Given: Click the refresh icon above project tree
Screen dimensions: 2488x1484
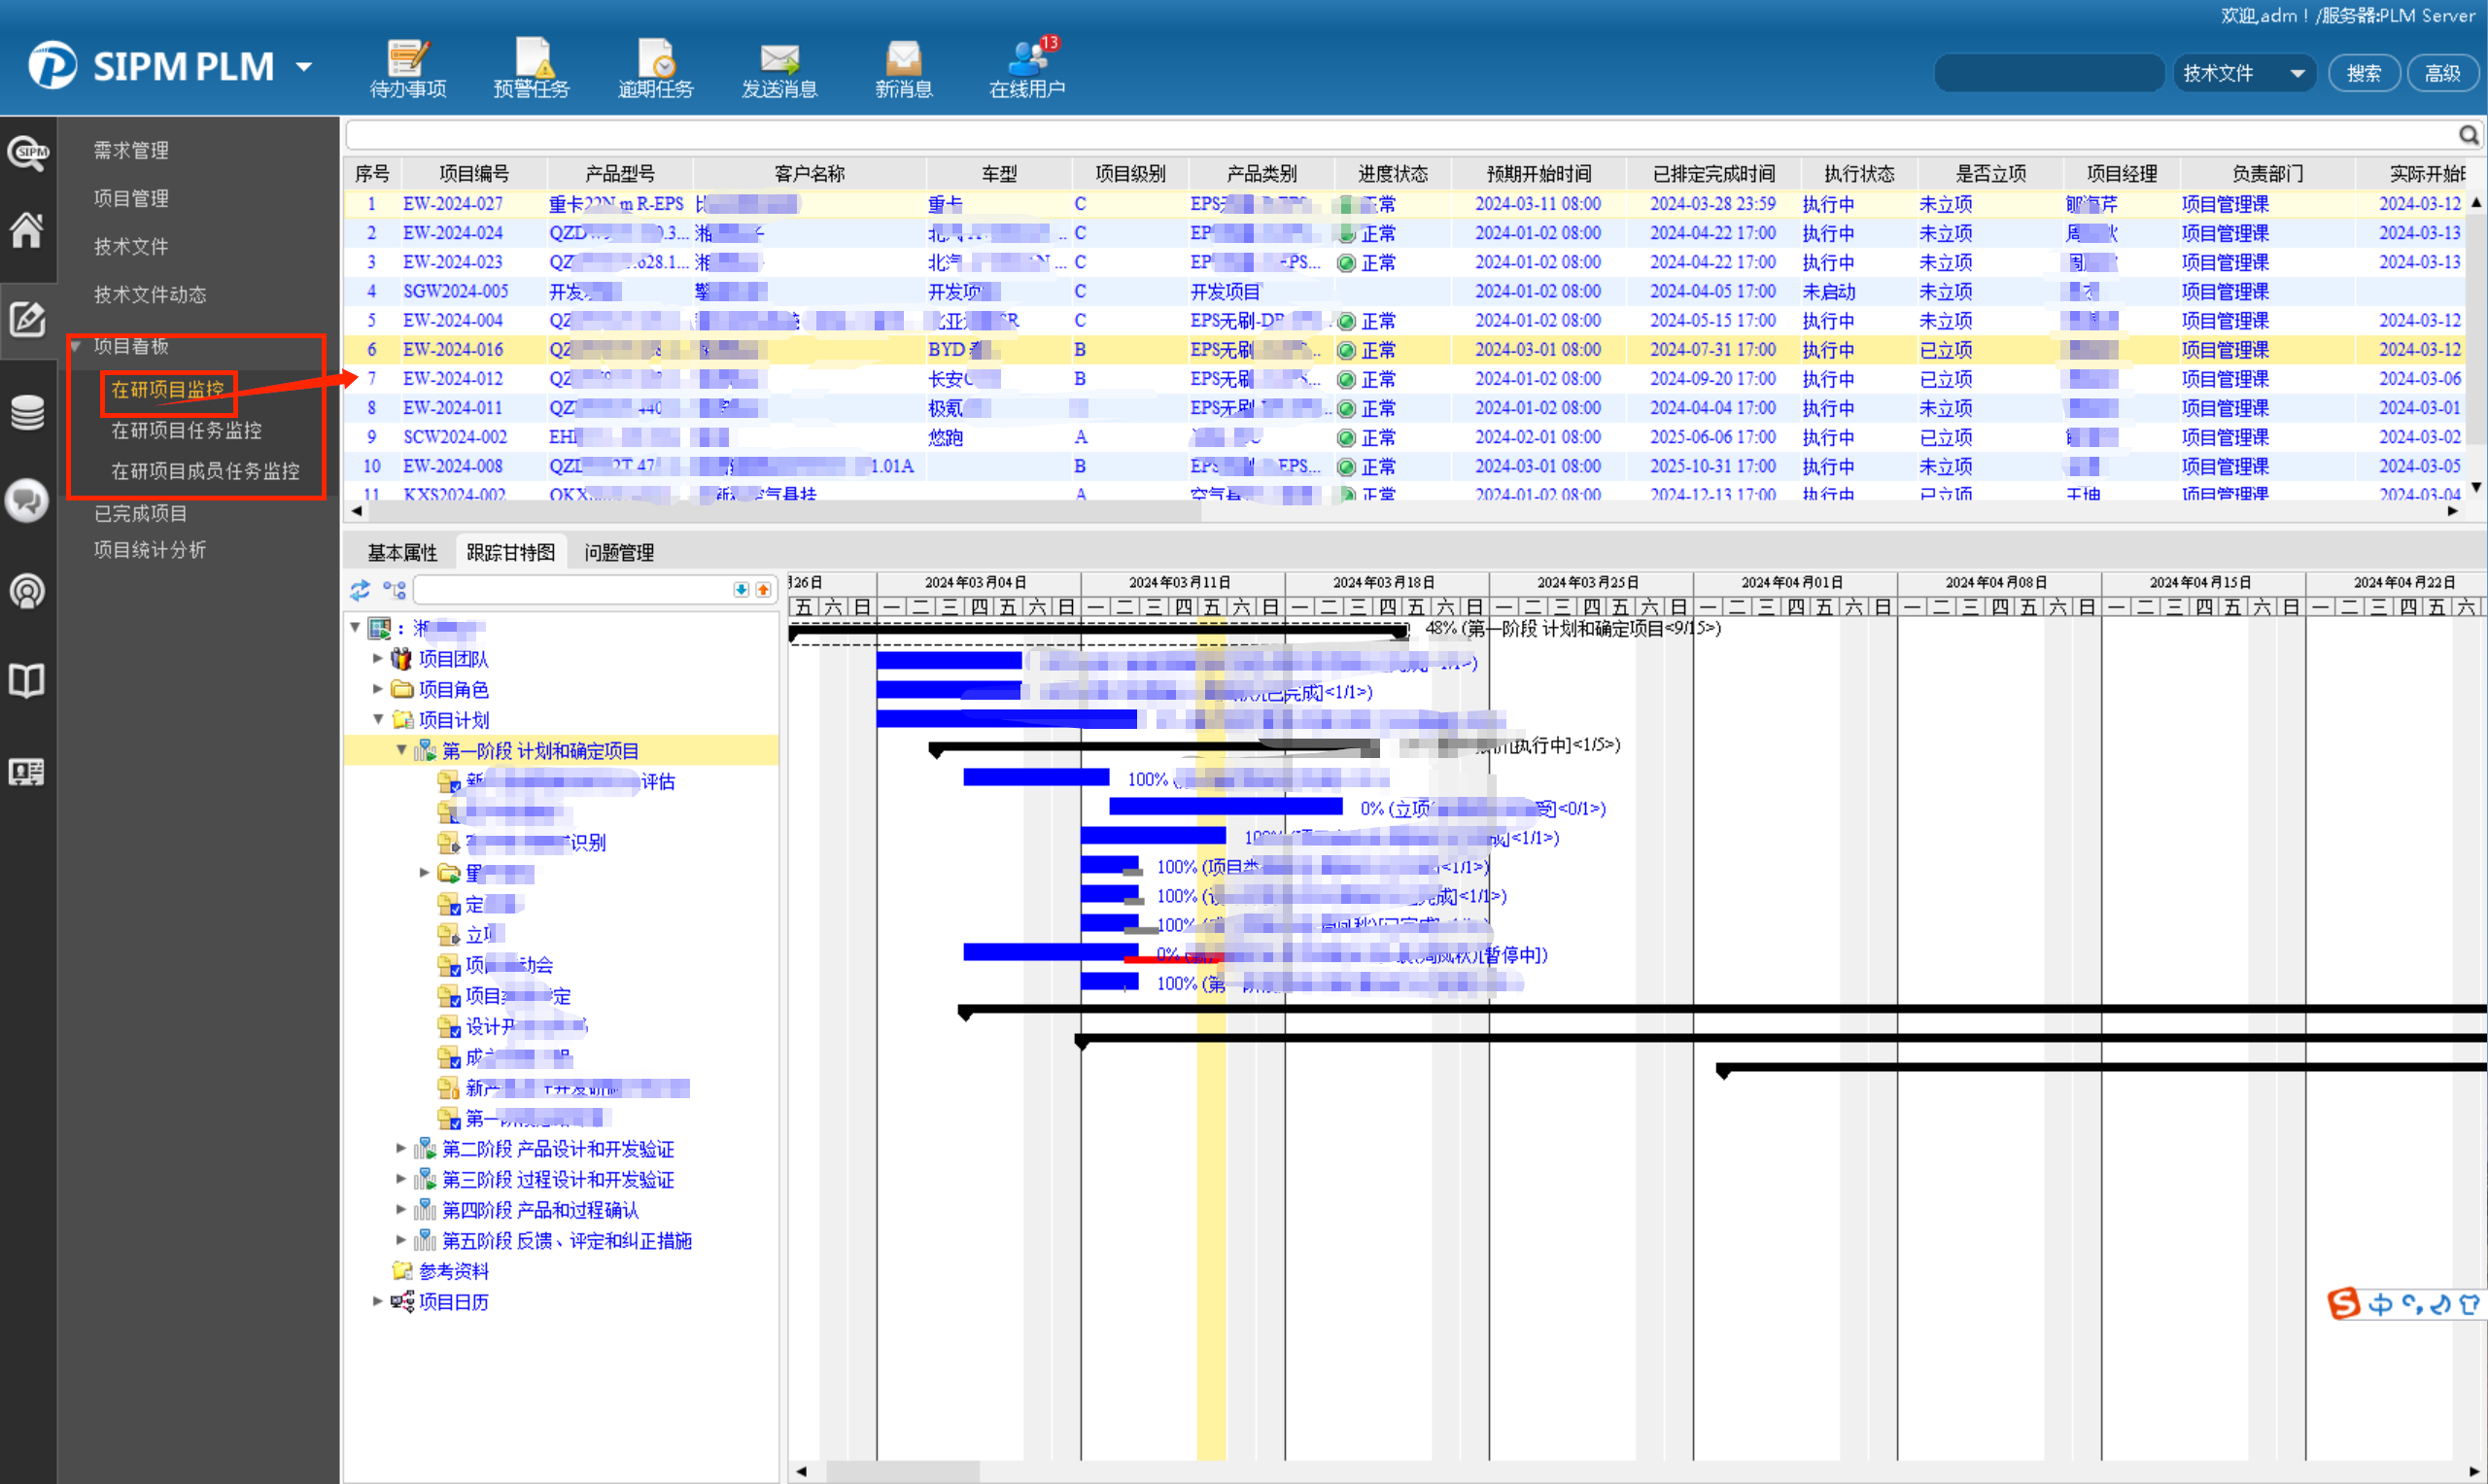Looking at the screenshot, I should pyautogui.click(x=360, y=590).
